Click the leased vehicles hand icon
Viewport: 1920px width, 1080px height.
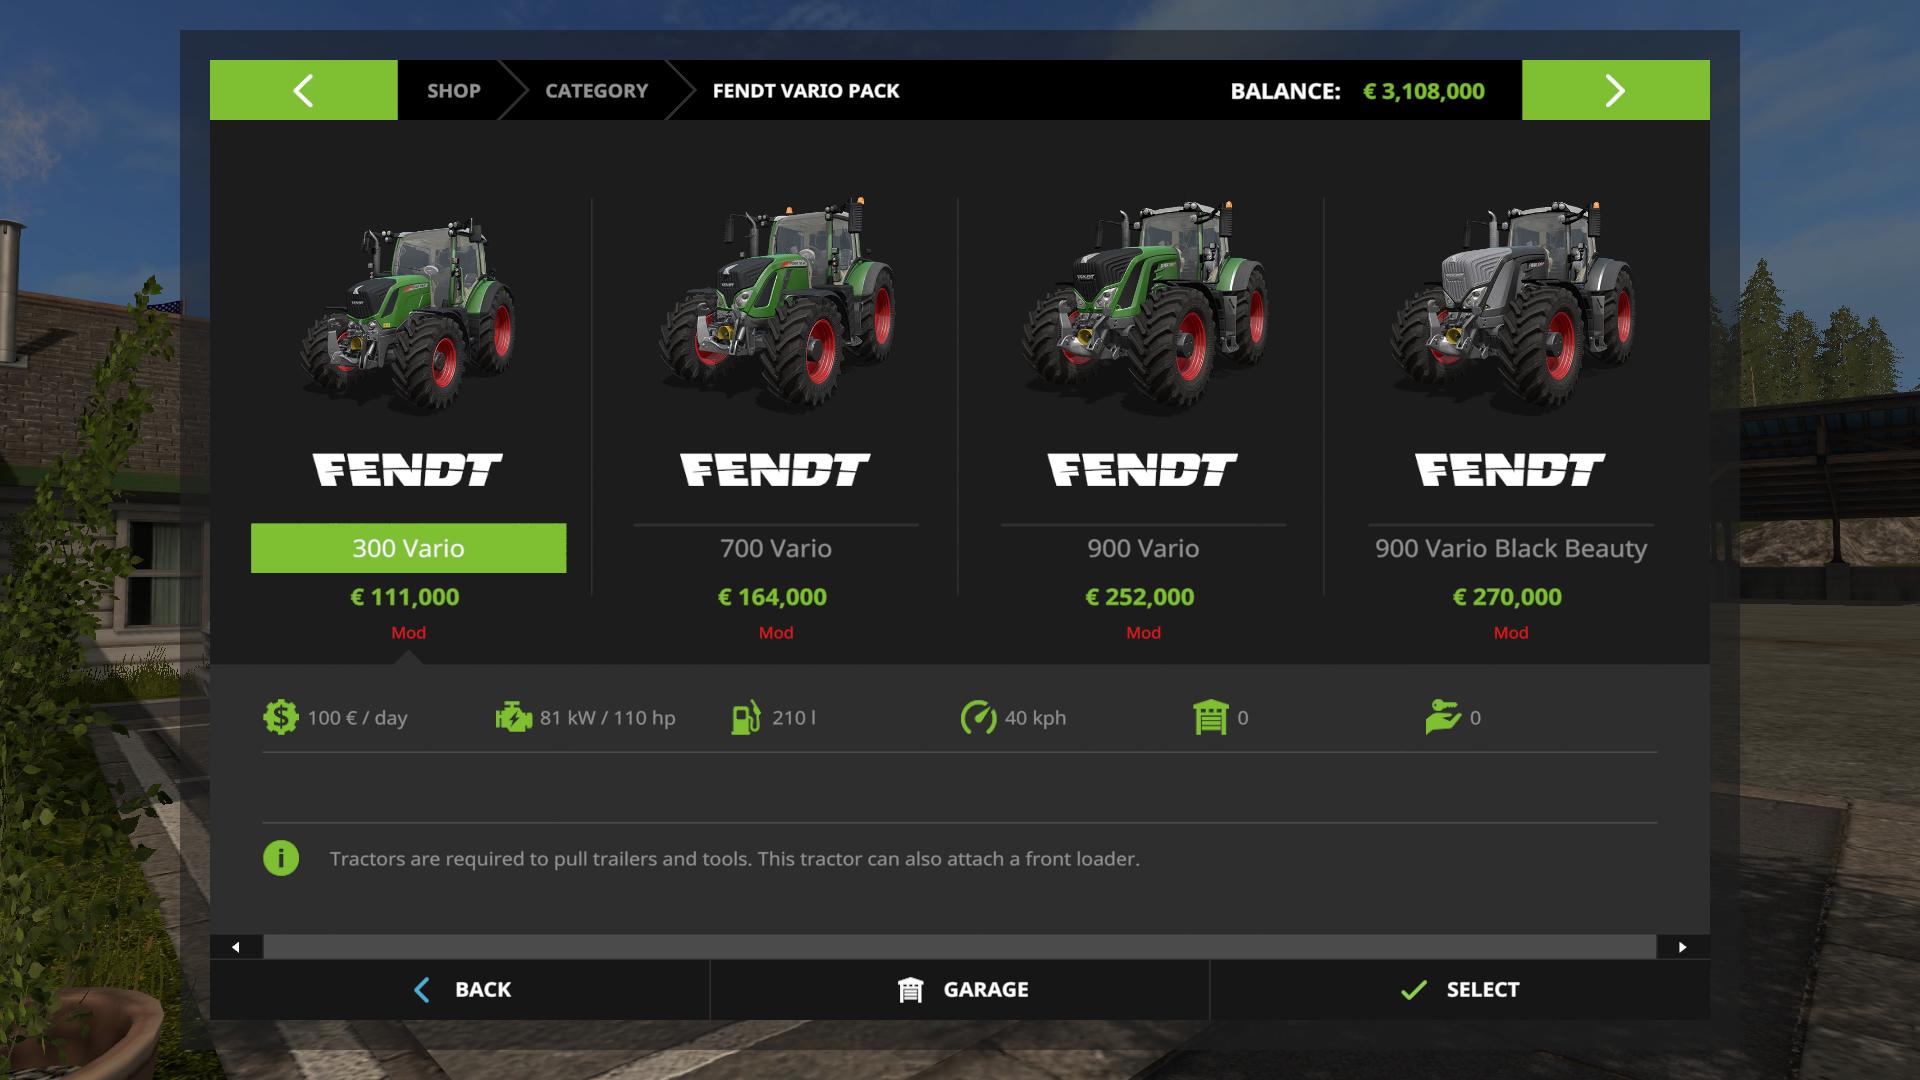click(1443, 718)
